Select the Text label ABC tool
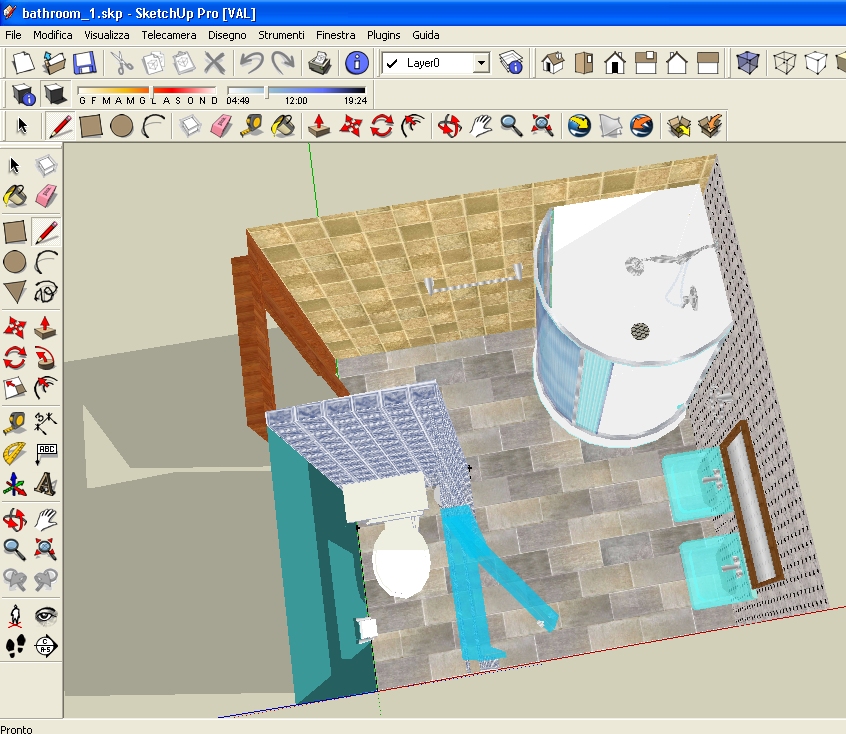Viewport: 846px width, 734px height. 46,453
